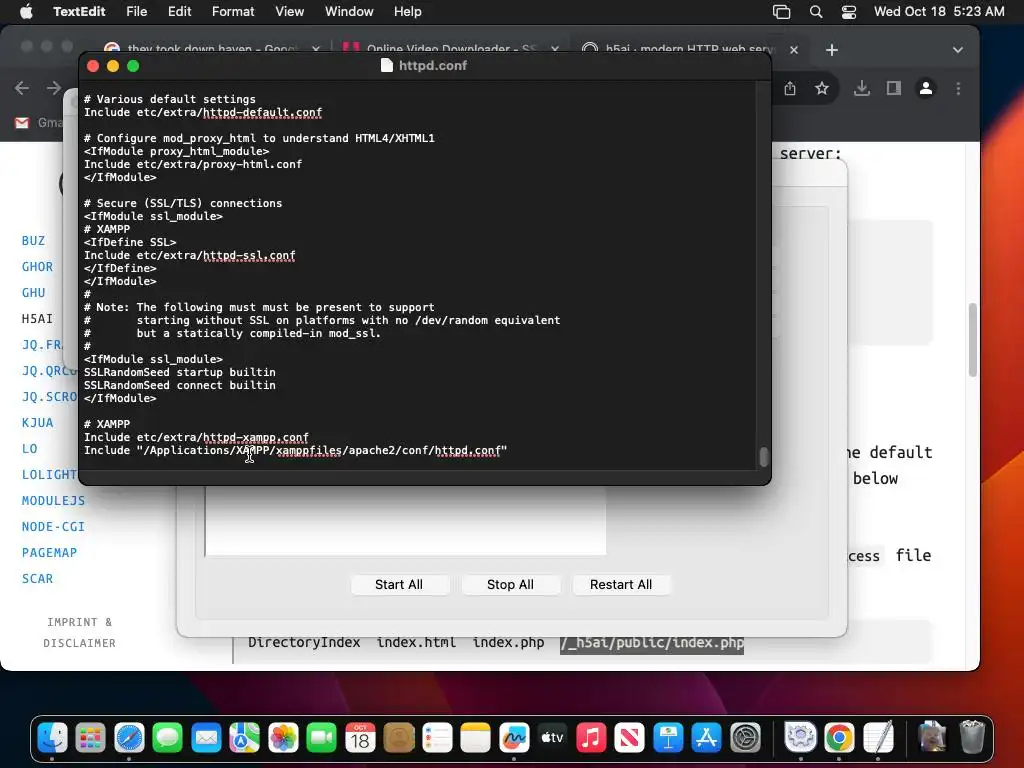
Task: Close the Online Video Downloader tab
Action: pyautogui.click(x=554, y=50)
